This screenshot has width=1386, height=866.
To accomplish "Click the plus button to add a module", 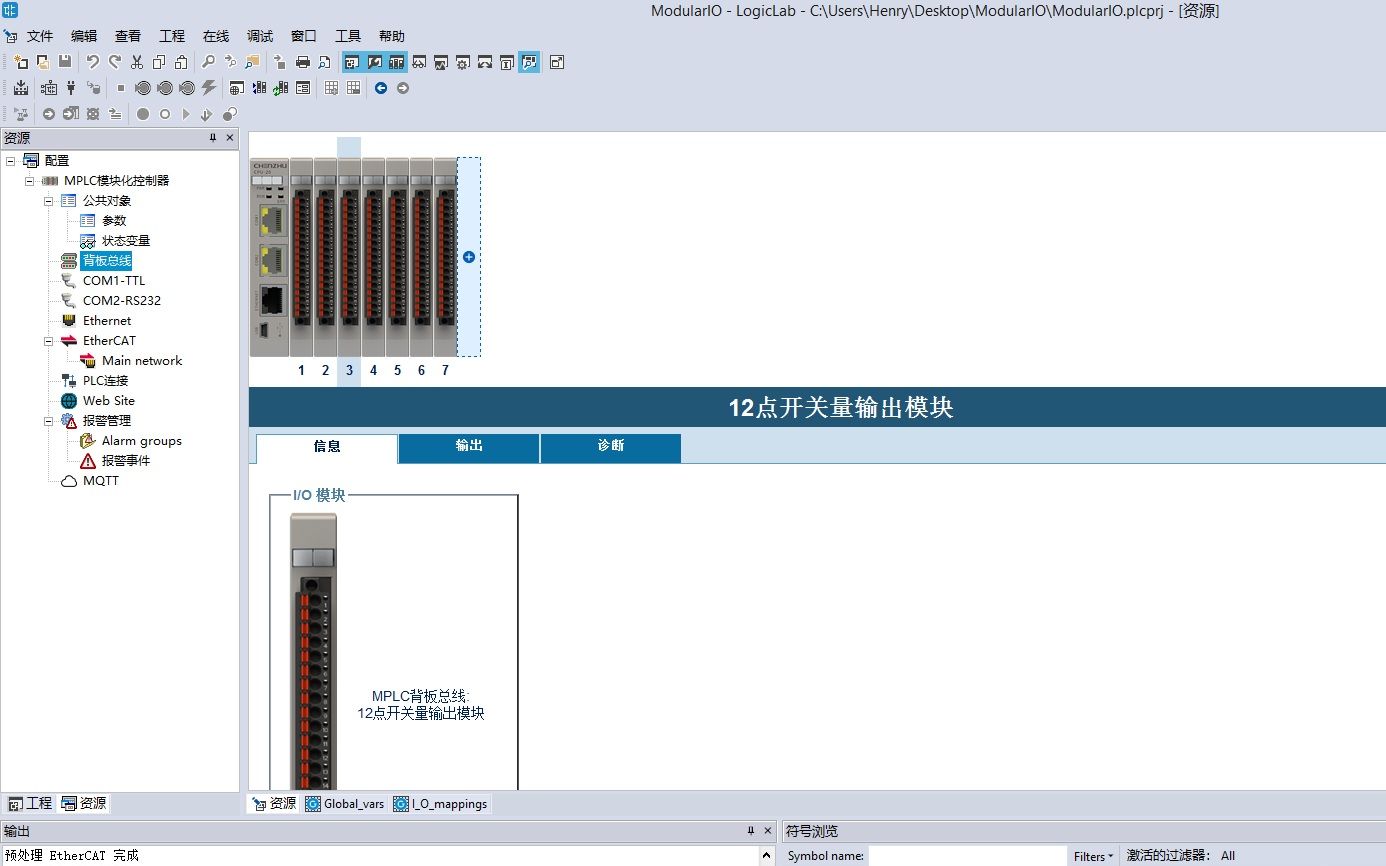I will [468, 257].
